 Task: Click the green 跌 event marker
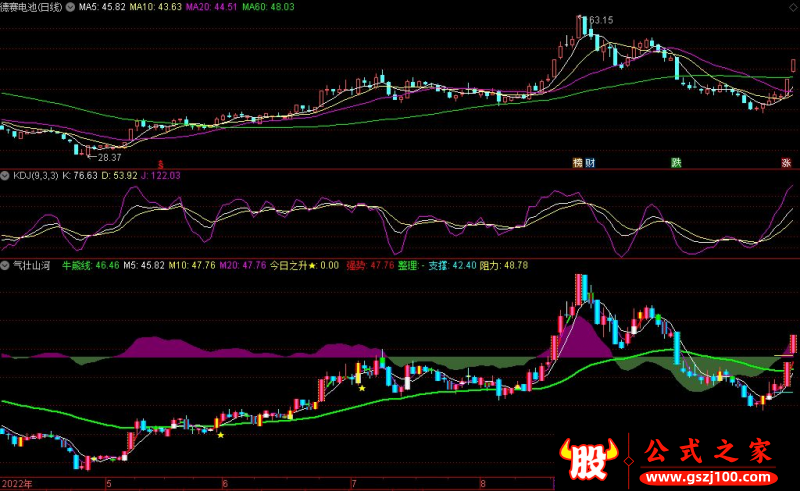pyautogui.click(x=677, y=163)
